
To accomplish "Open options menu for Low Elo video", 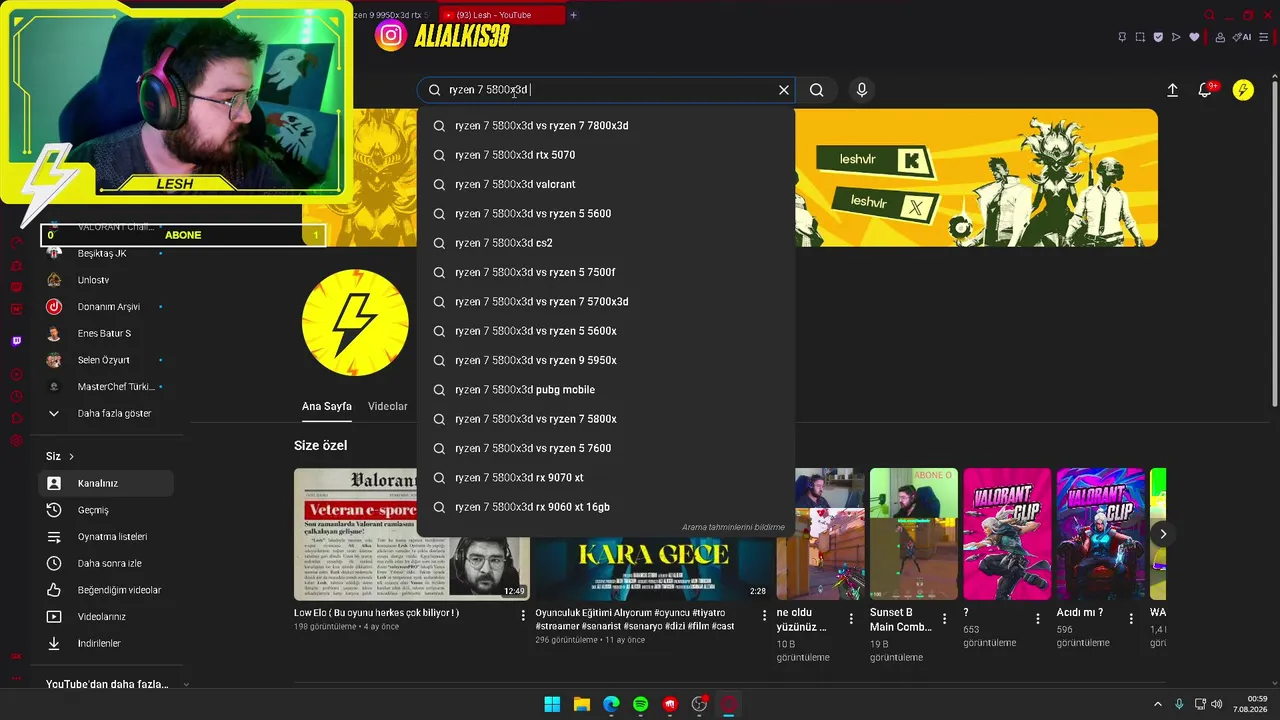I will click(x=523, y=616).
